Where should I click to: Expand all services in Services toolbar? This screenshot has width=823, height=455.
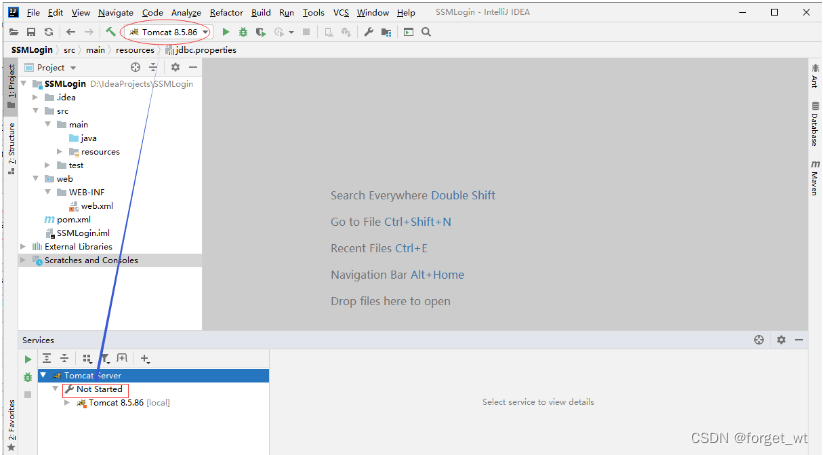[47, 358]
